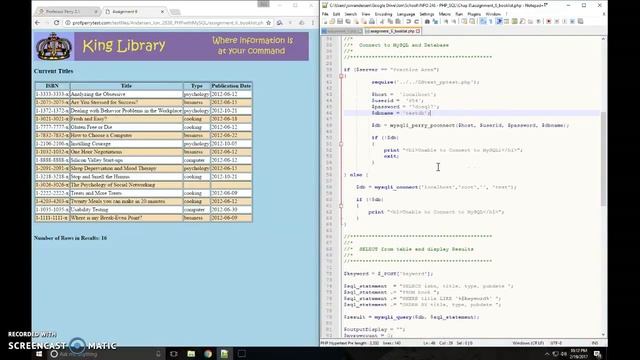Toggle the Indent Guide icon in Notepad++
The image size is (640, 360).
(x=500, y=21)
